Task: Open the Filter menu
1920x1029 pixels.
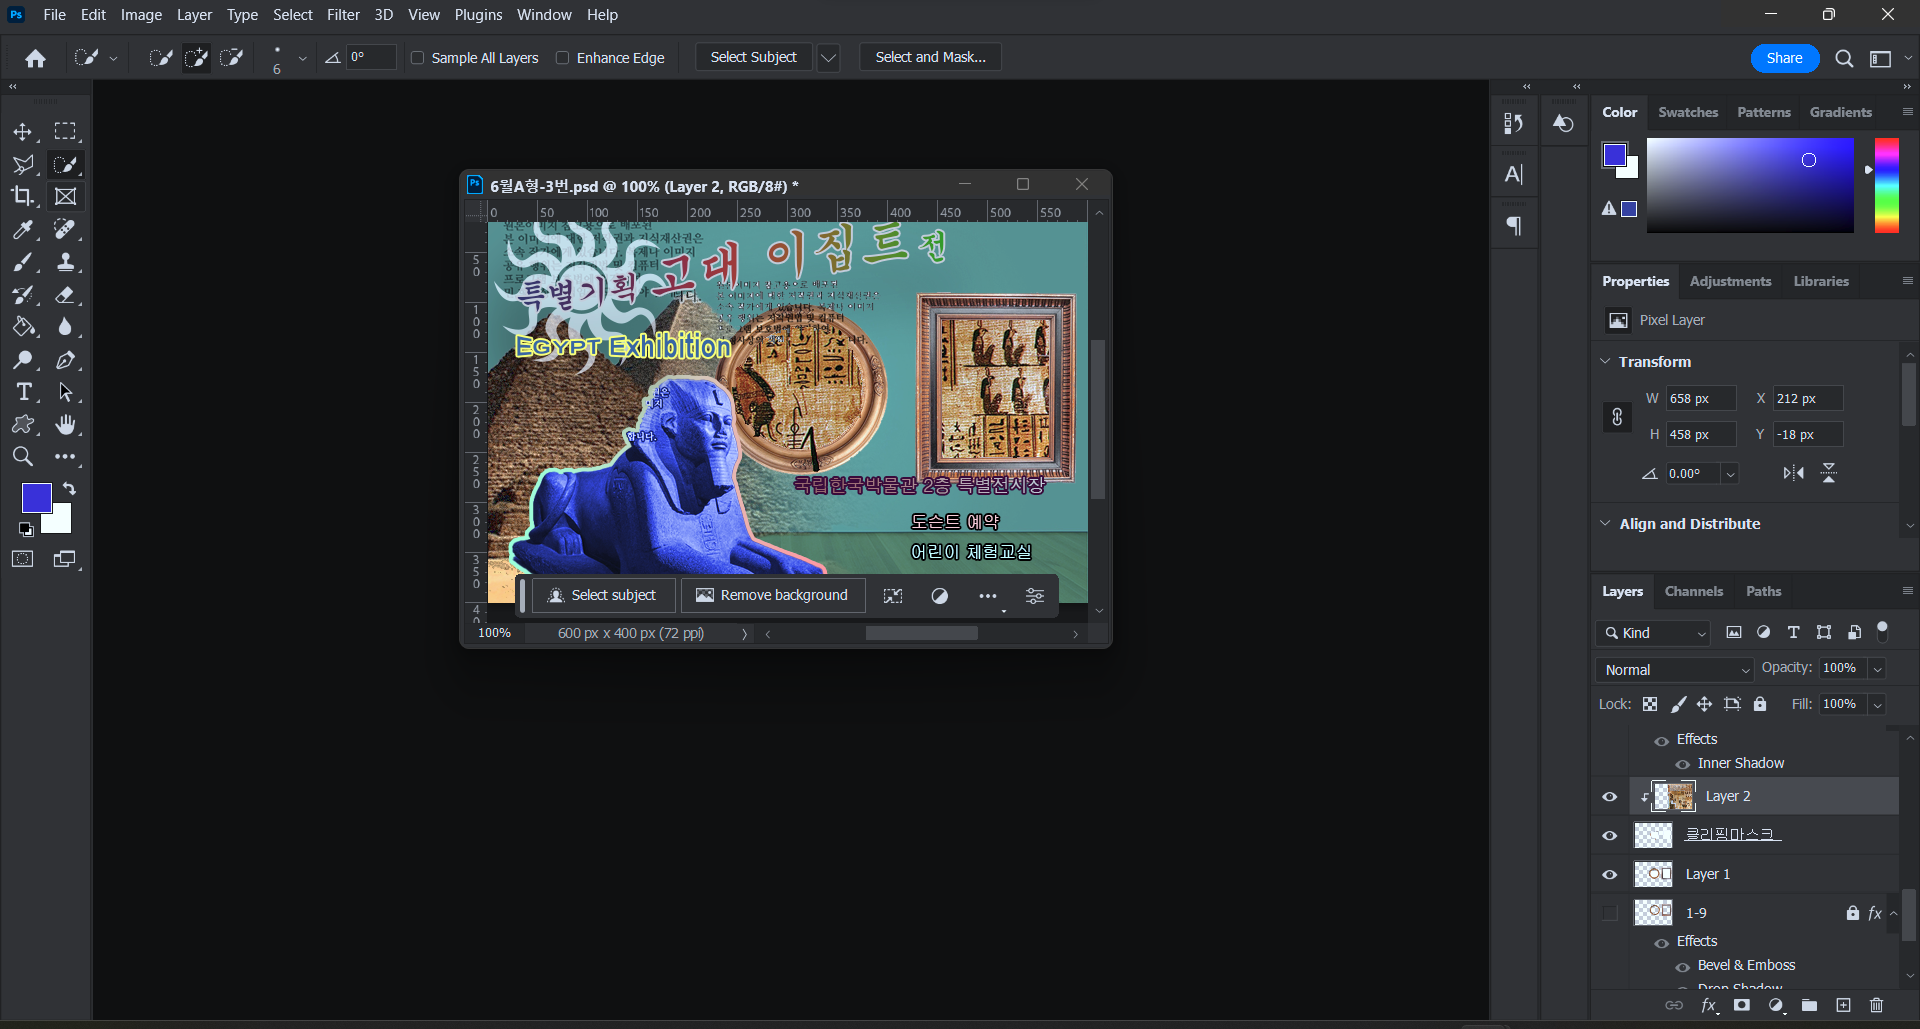Action: click(x=343, y=15)
